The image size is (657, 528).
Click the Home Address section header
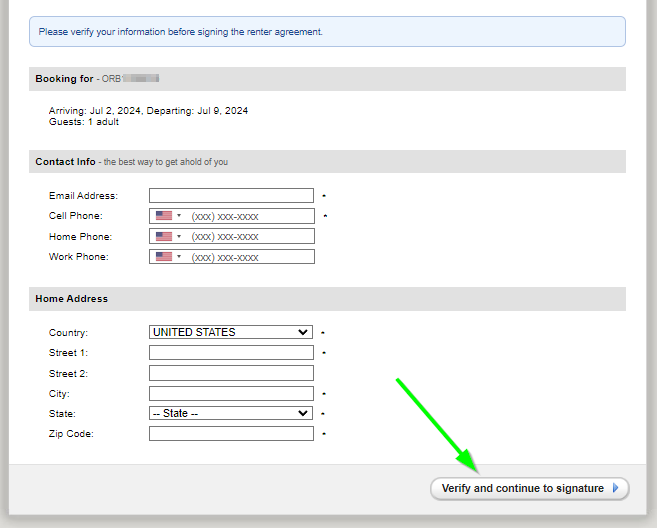click(x=327, y=298)
